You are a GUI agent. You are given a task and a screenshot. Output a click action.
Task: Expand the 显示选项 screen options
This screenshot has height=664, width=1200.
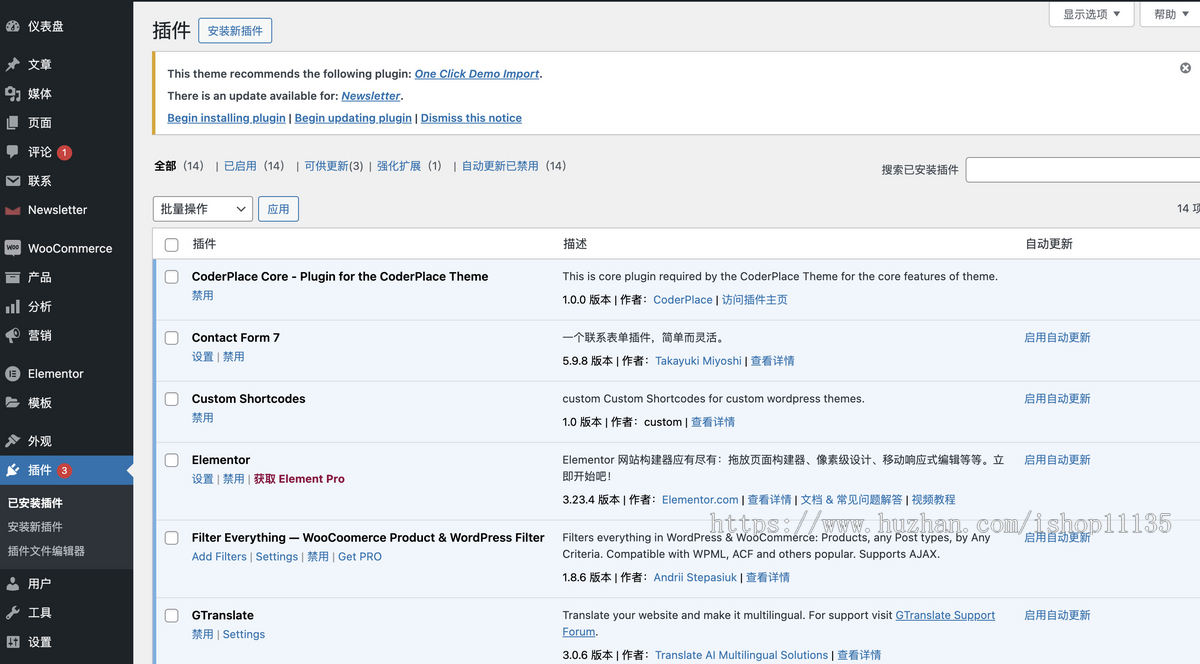(x=1091, y=14)
